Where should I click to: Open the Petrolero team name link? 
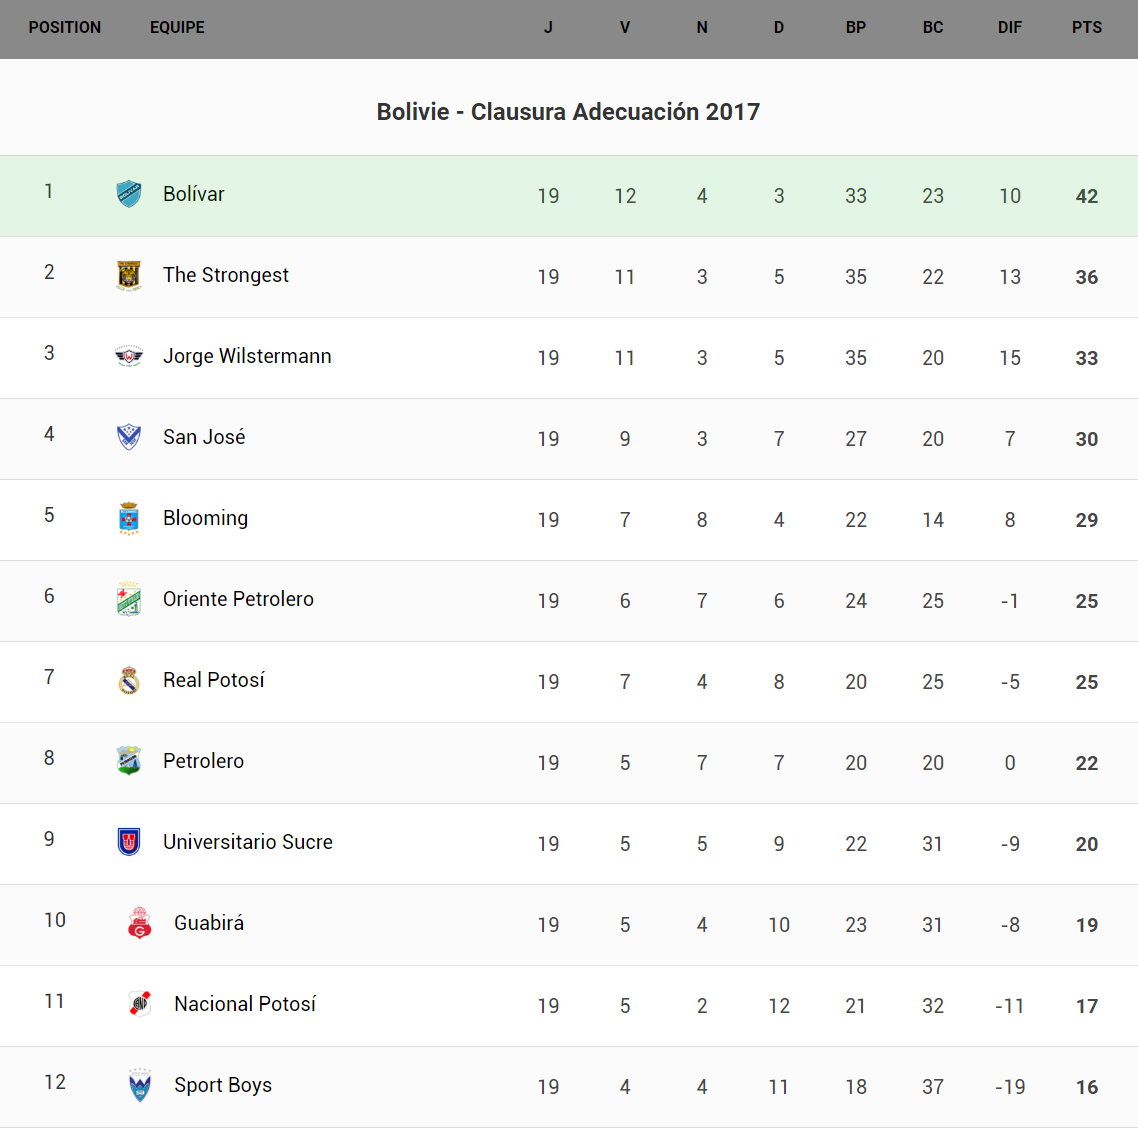[203, 761]
